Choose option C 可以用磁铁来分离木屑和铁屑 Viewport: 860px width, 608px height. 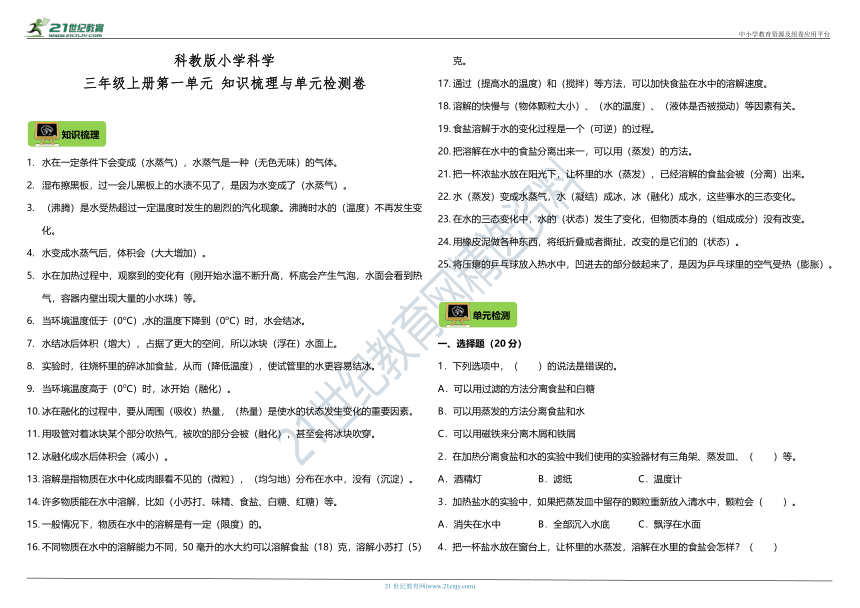pos(507,434)
